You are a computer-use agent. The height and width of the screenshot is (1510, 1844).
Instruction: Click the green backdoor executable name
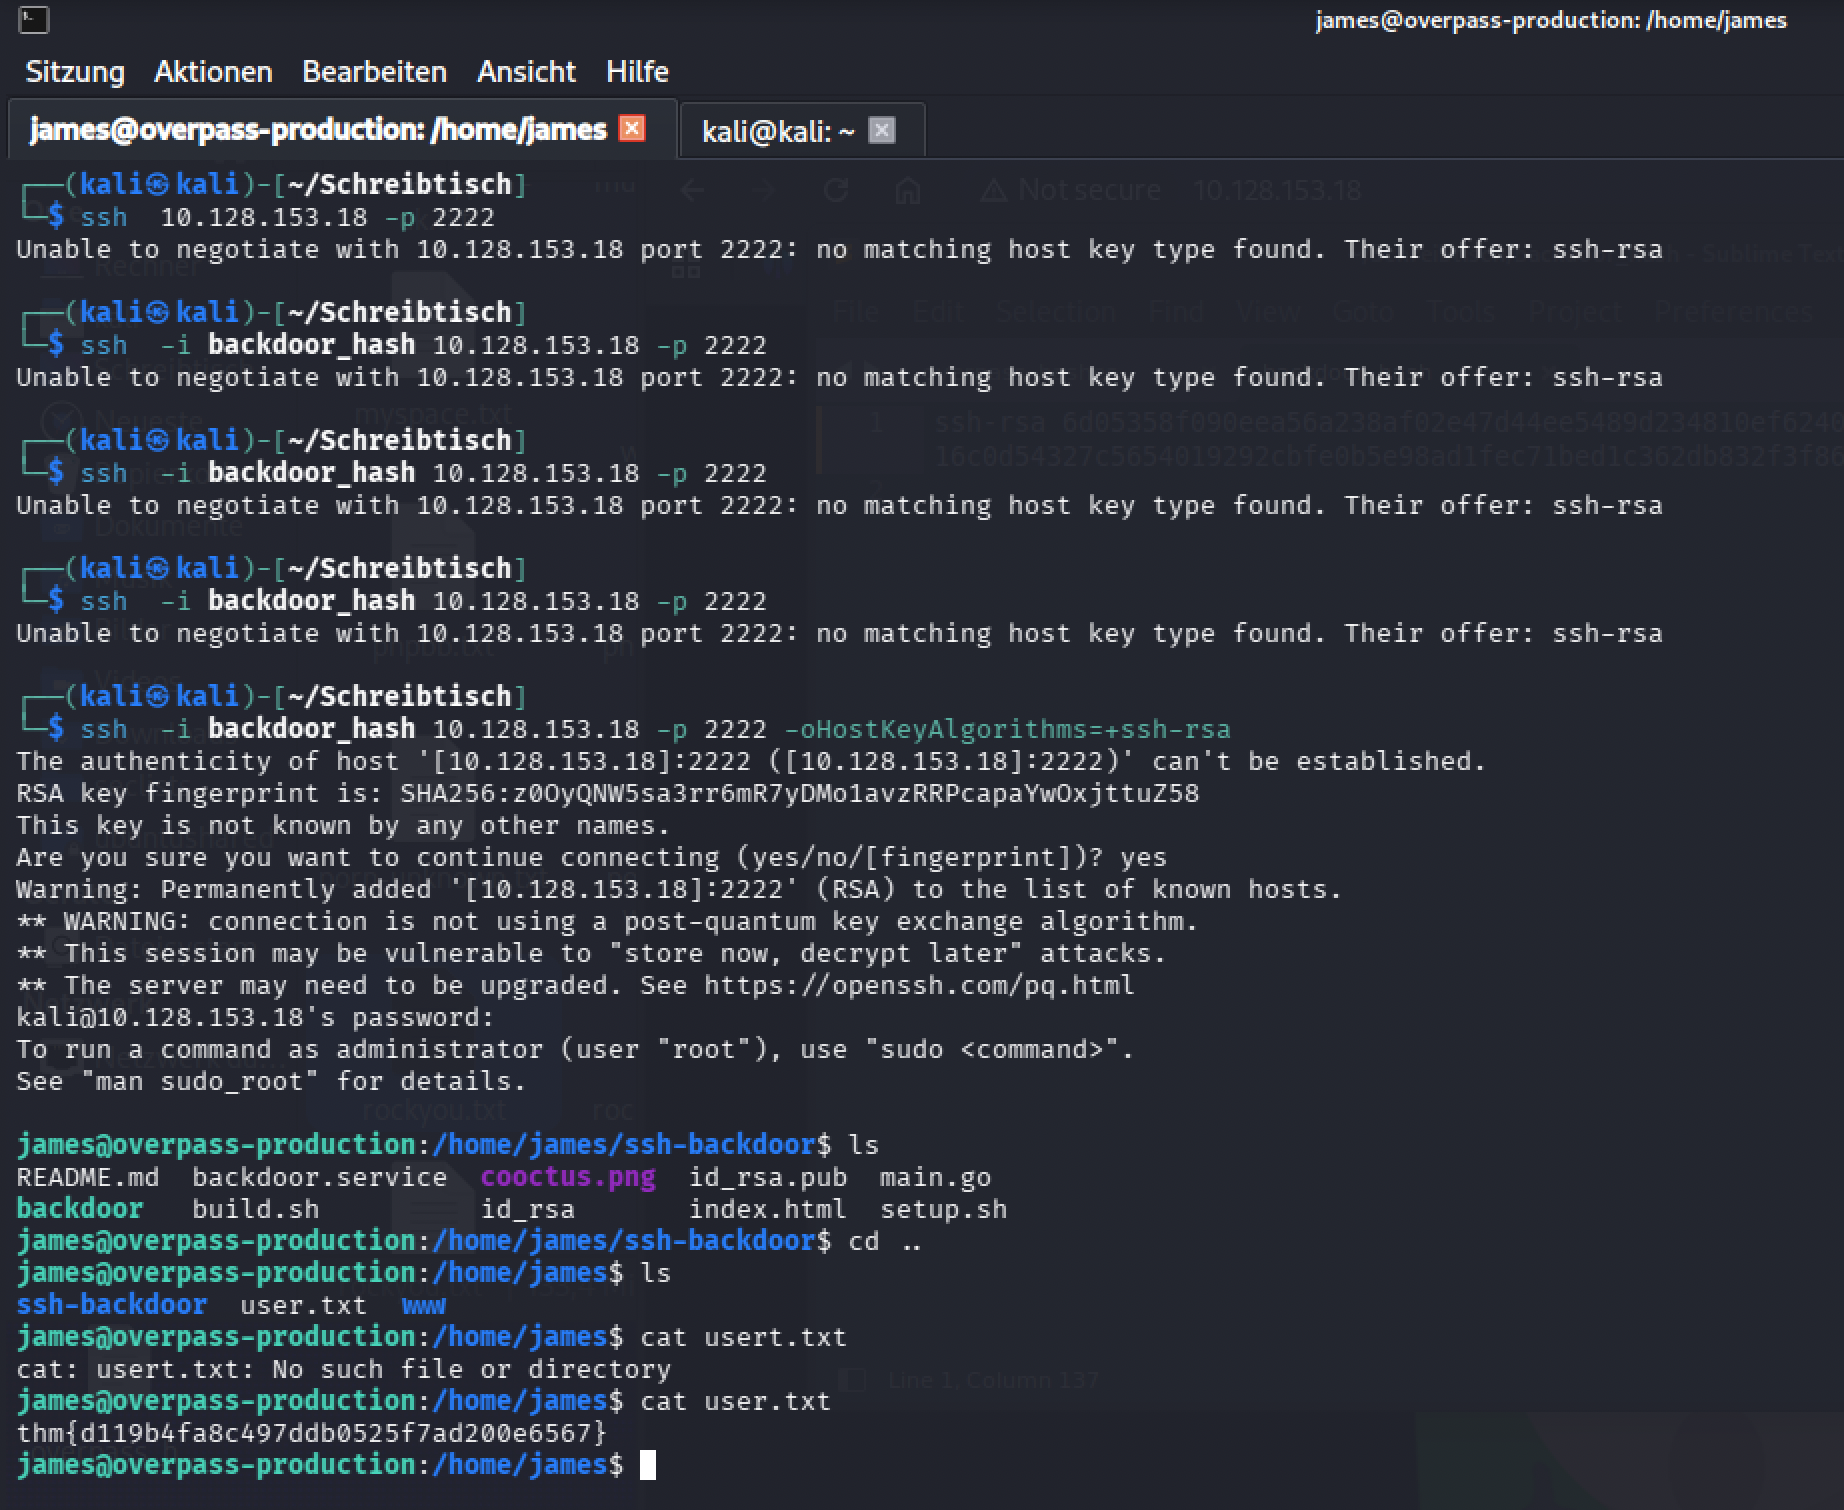[x=80, y=1209]
